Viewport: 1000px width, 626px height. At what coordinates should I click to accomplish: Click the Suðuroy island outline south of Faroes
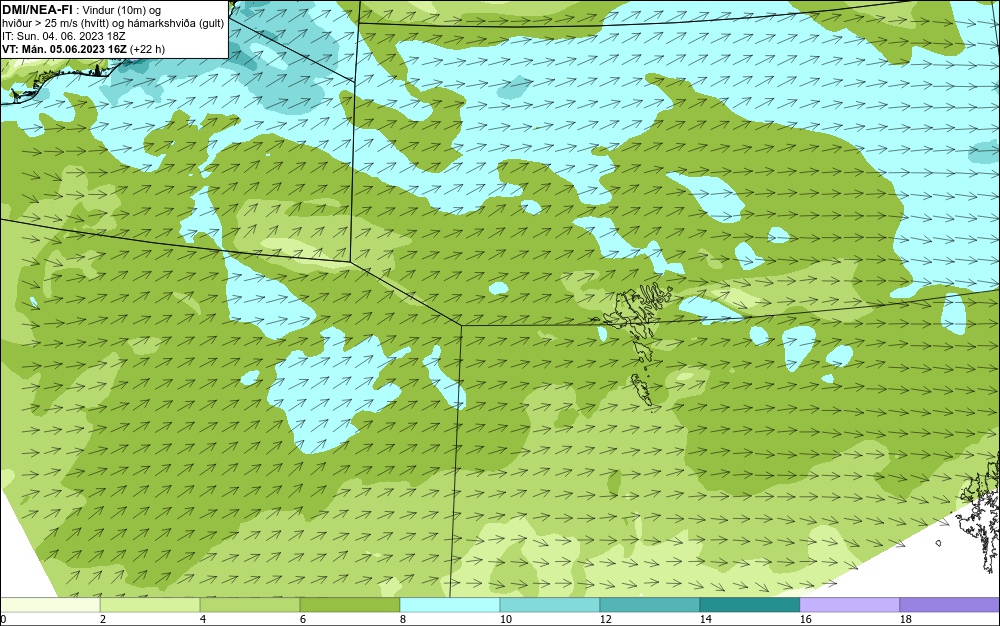point(642,390)
